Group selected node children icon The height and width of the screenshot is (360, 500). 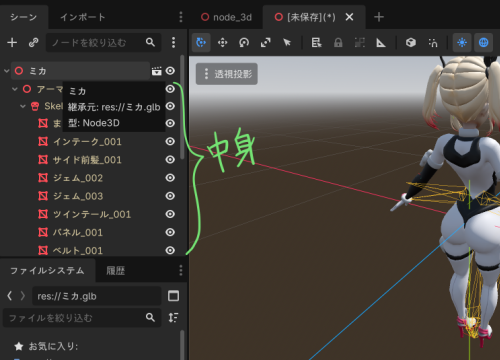[x=359, y=42]
